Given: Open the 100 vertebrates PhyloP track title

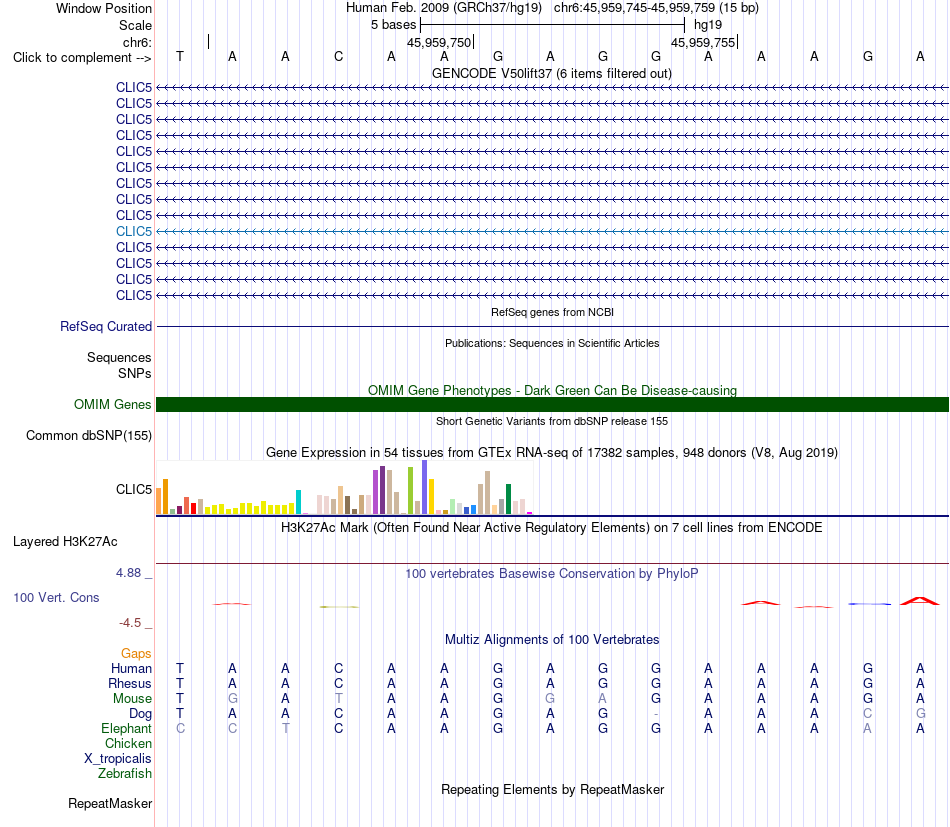Looking at the screenshot, I should tap(552, 573).
